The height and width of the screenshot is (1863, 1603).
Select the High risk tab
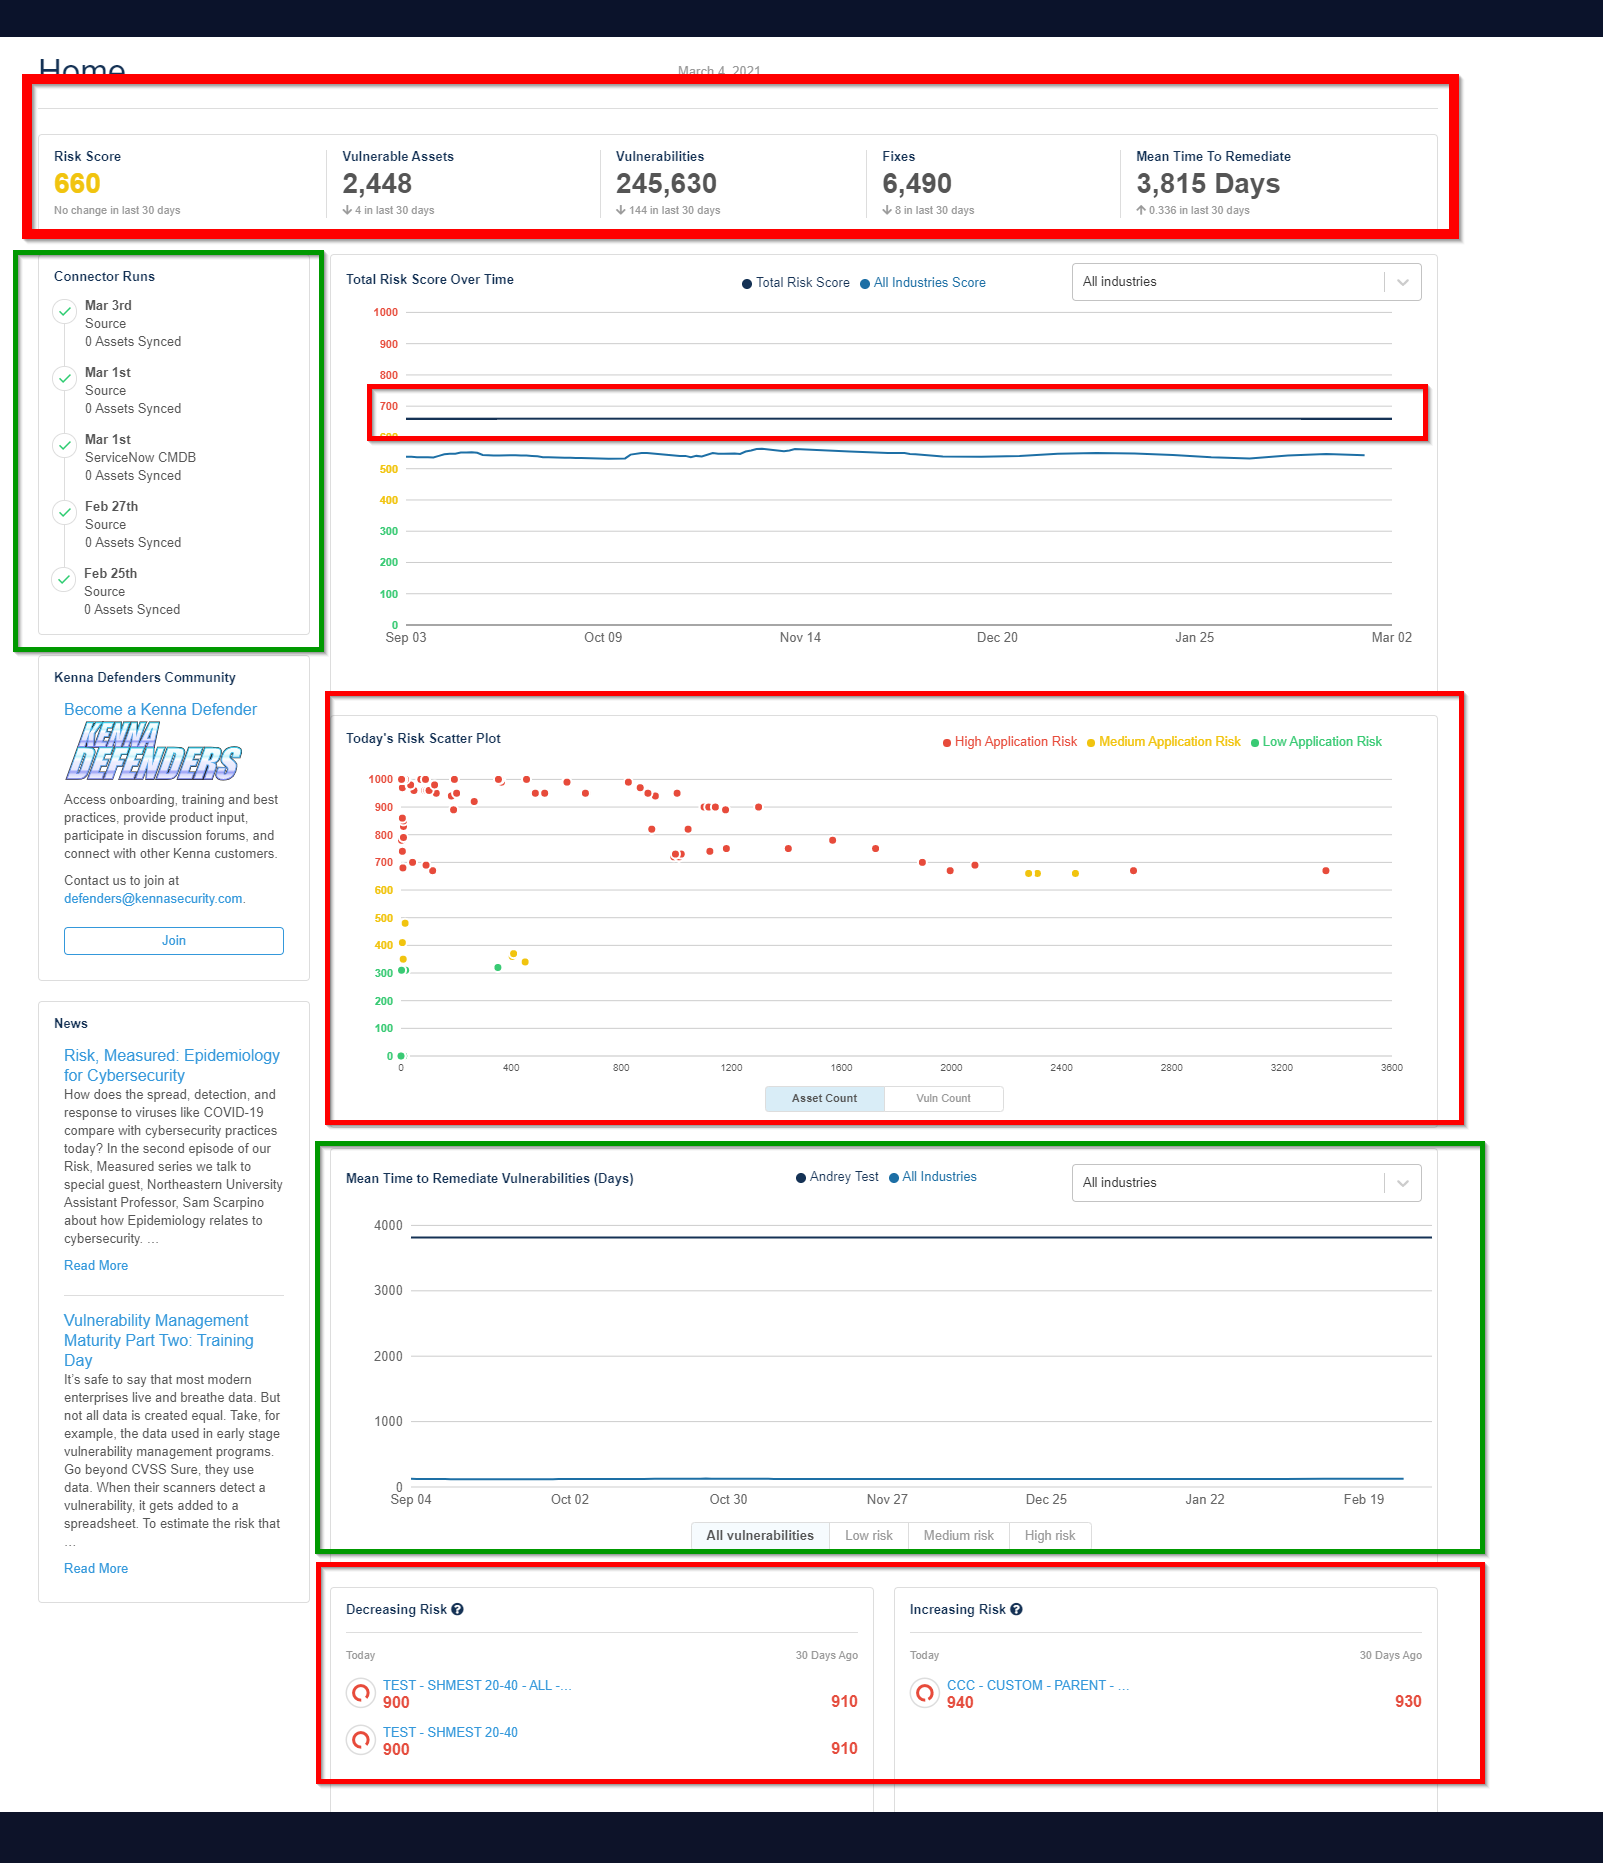tap(1050, 1536)
